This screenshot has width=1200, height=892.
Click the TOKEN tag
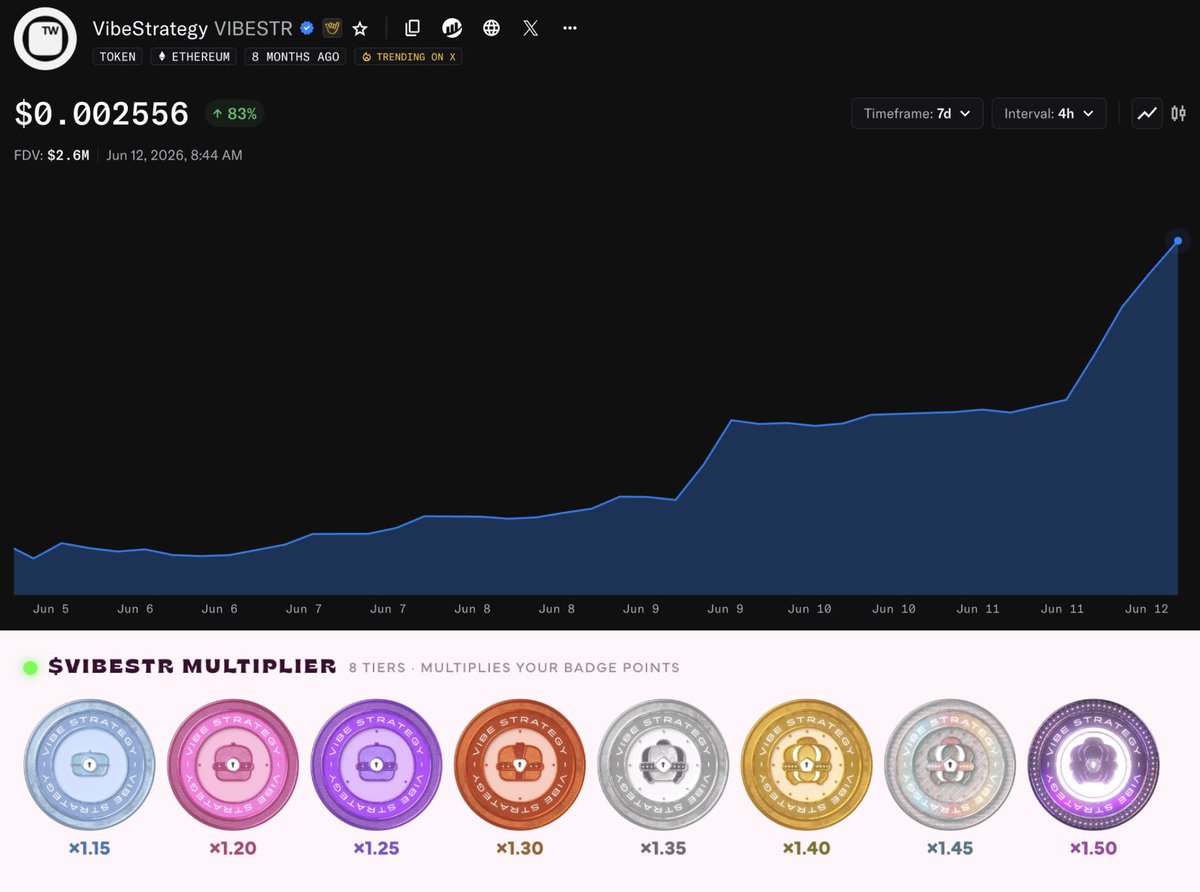[118, 57]
